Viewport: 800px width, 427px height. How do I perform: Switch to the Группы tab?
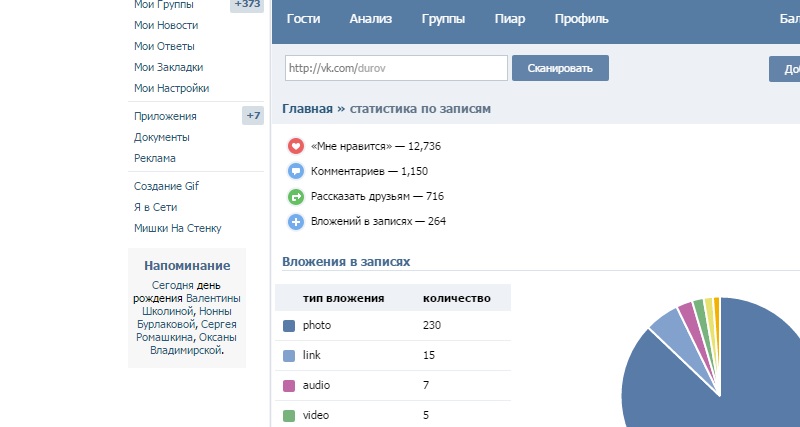click(443, 19)
